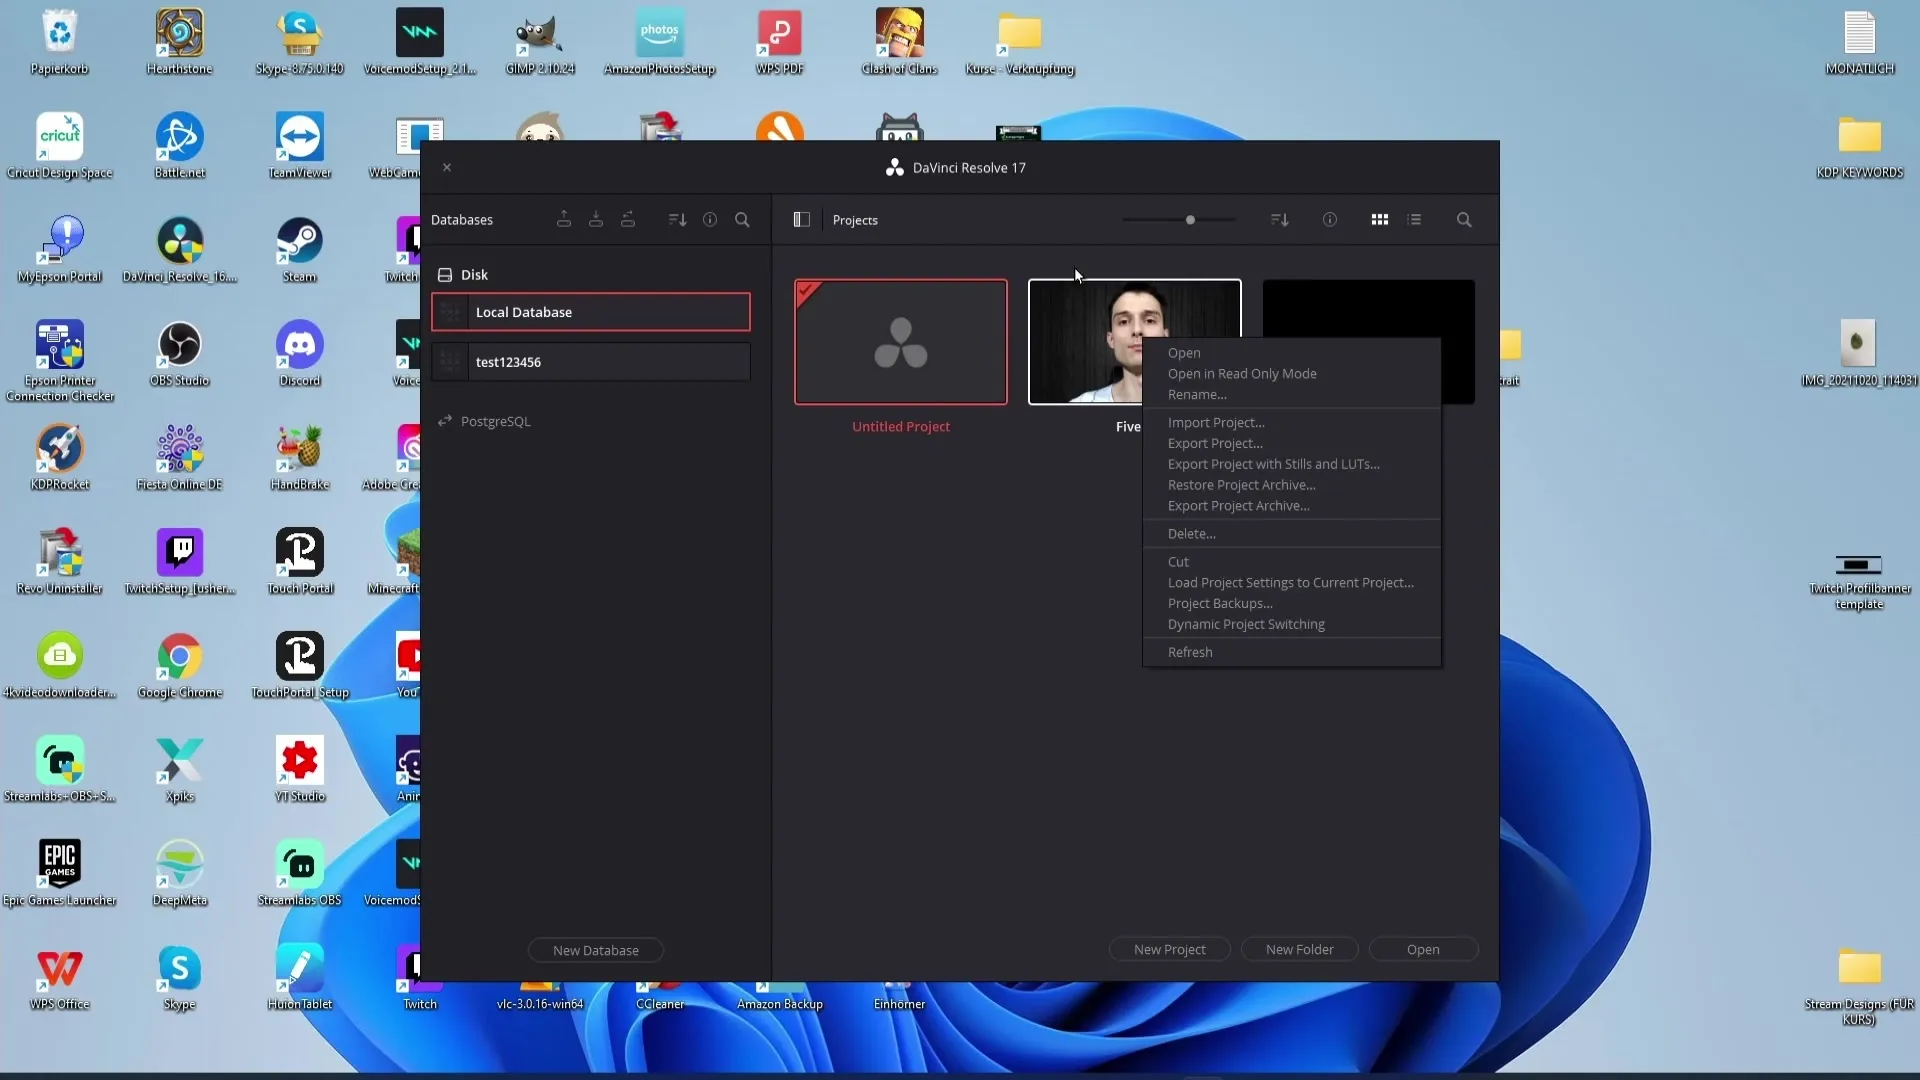The image size is (1920, 1080).
Task: Toggle grid view icon in Projects toolbar
Action: [x=1379, y=219]
